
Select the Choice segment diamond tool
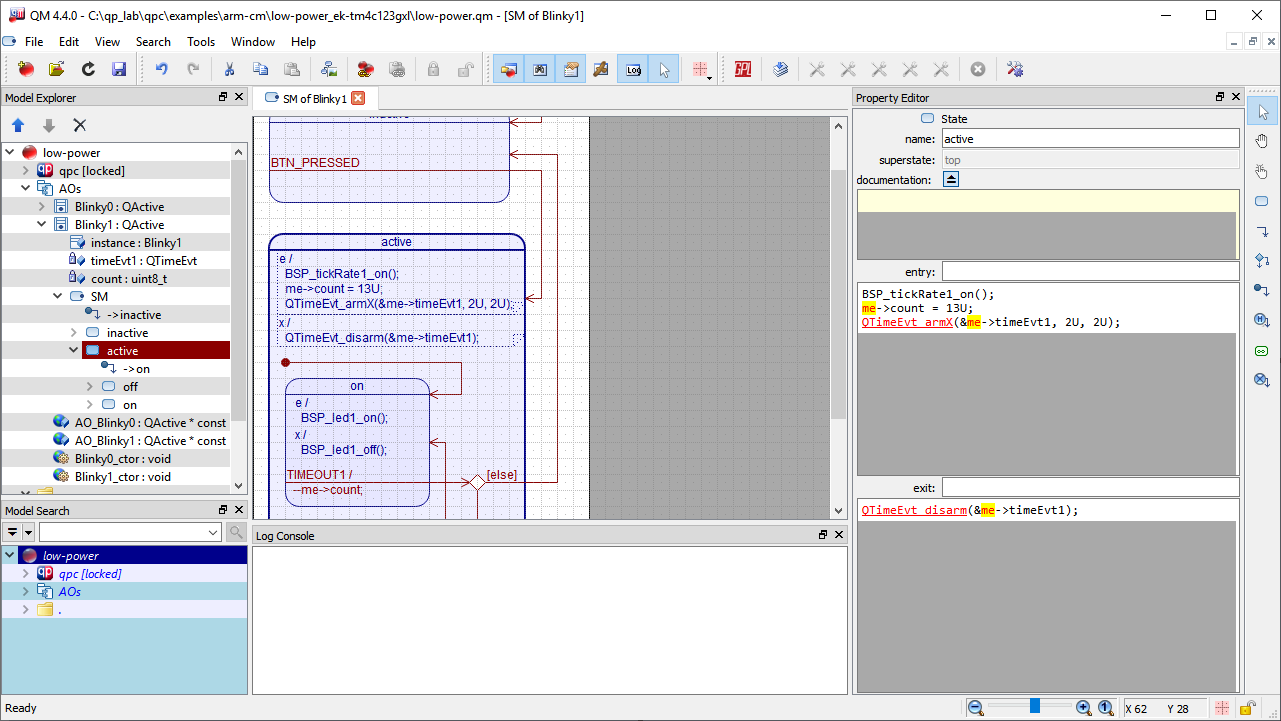[x=1262, y=261]
